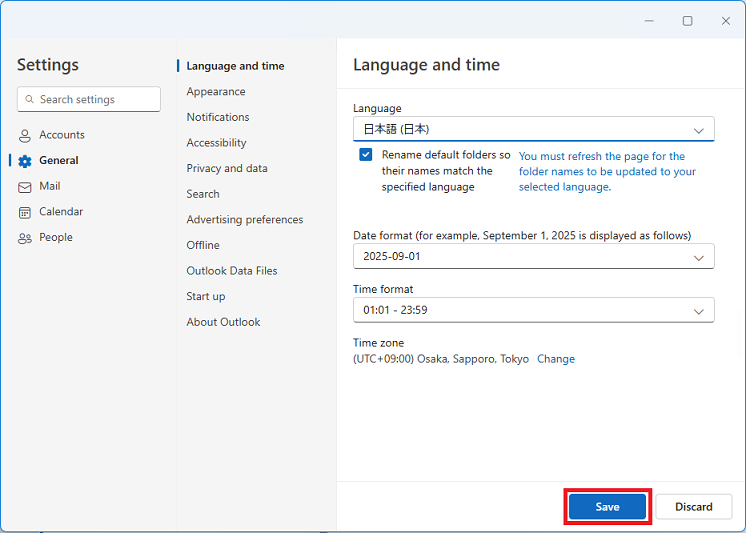Open the Time format dropdown
The image size is (746, 533).
point(533,310)
